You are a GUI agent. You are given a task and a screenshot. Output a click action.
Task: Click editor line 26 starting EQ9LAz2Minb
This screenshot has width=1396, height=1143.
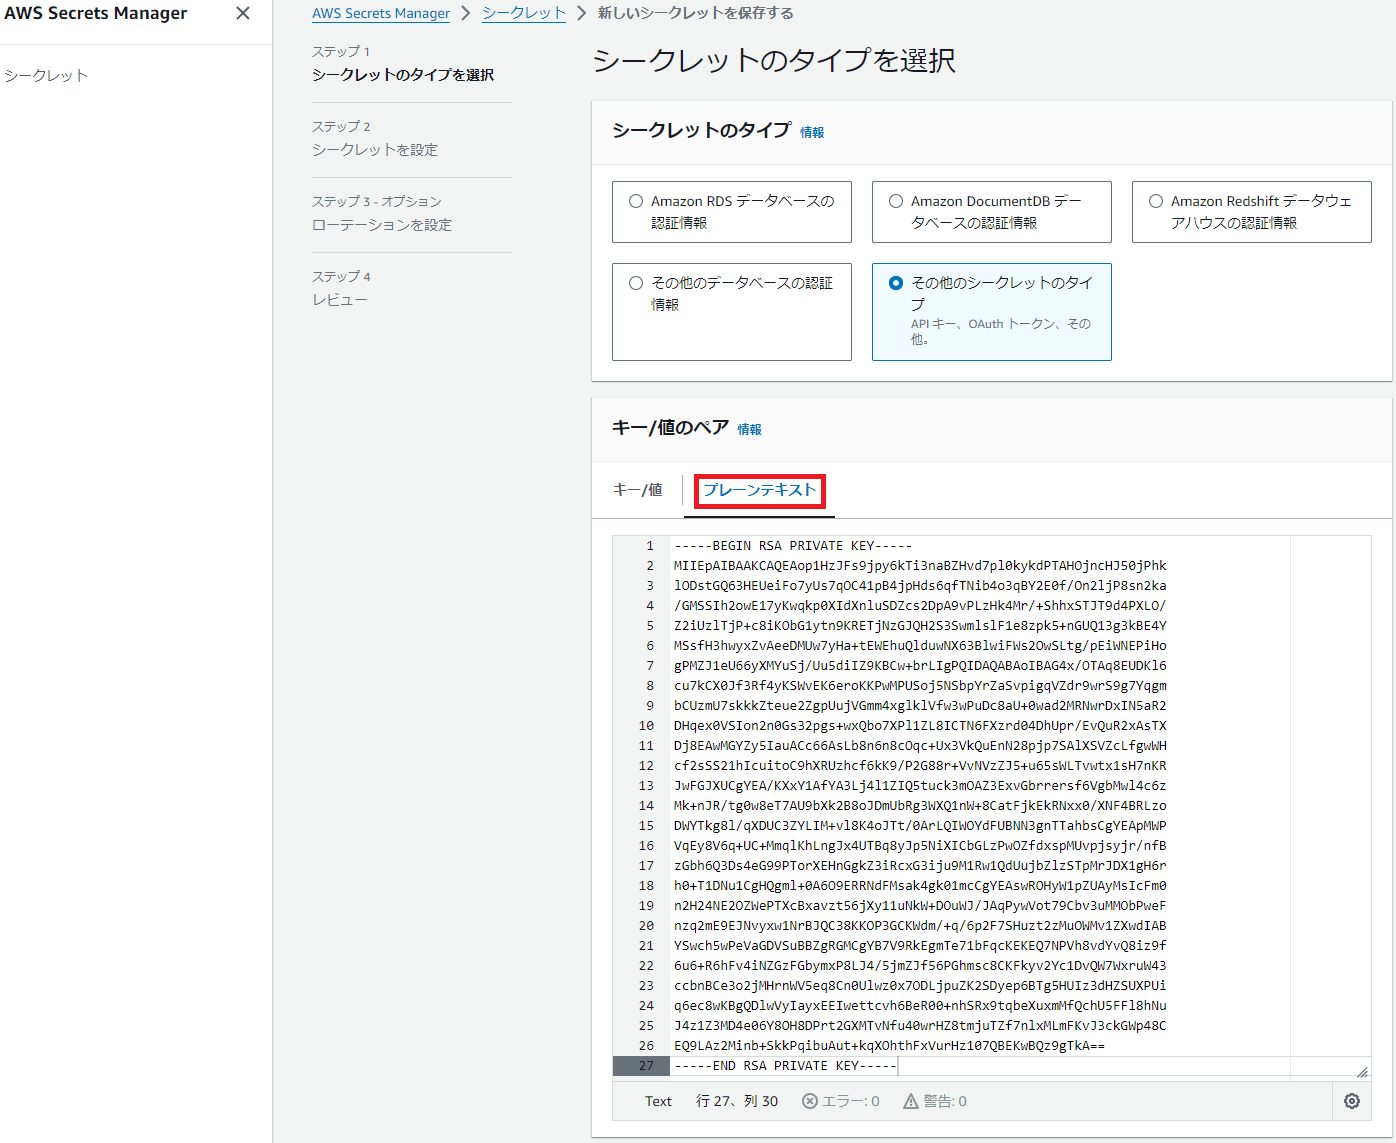coord(889,1046)
